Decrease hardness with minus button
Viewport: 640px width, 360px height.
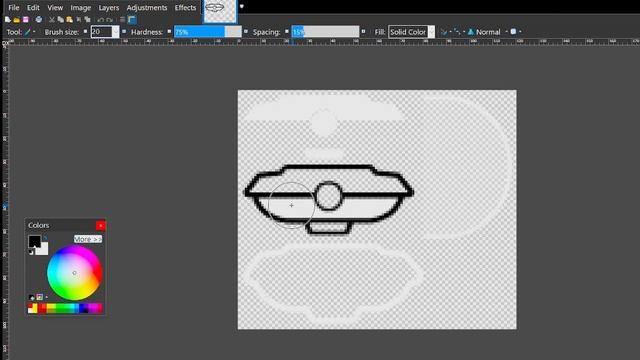169,31
